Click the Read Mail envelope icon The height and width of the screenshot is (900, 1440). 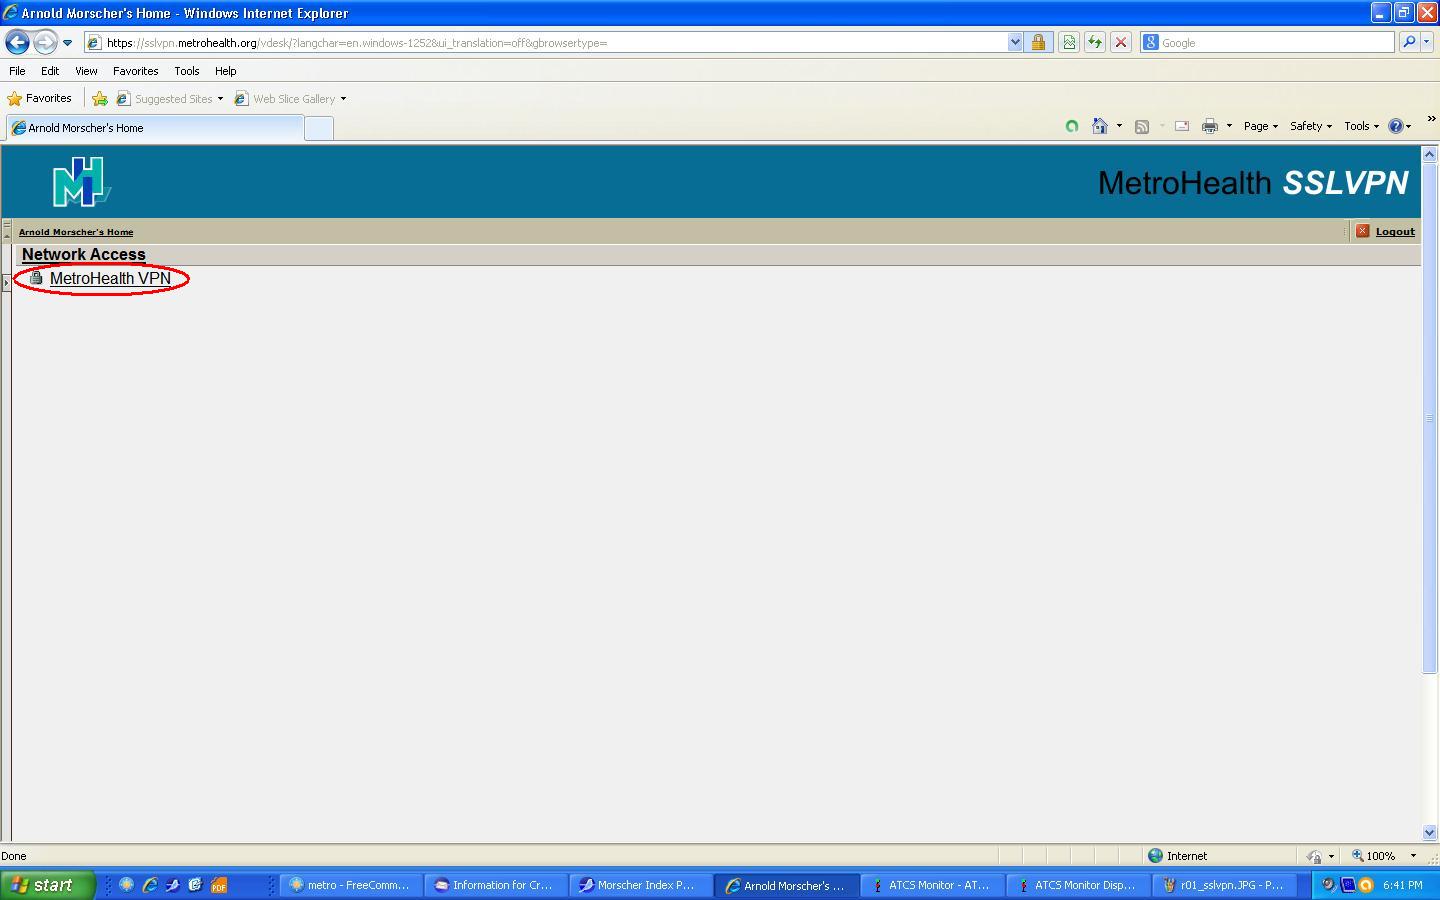1181,126
